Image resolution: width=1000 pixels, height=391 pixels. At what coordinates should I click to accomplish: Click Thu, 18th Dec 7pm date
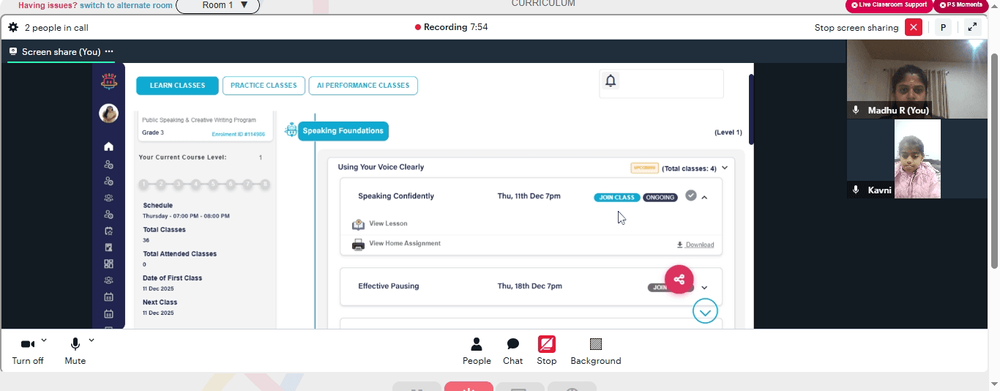(530, 286)
